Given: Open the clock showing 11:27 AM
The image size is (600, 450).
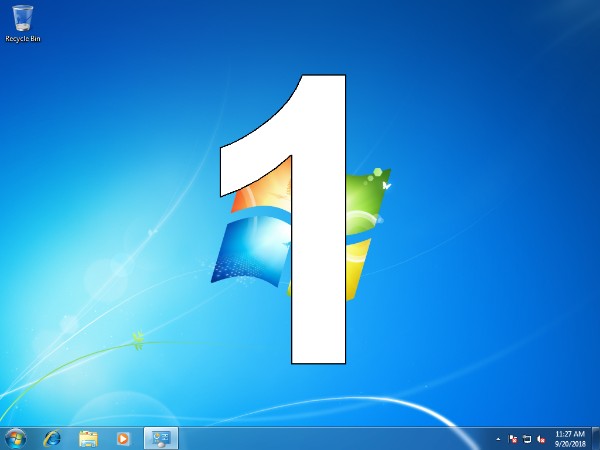Looking at the screenshot, I should coord(570,439).
